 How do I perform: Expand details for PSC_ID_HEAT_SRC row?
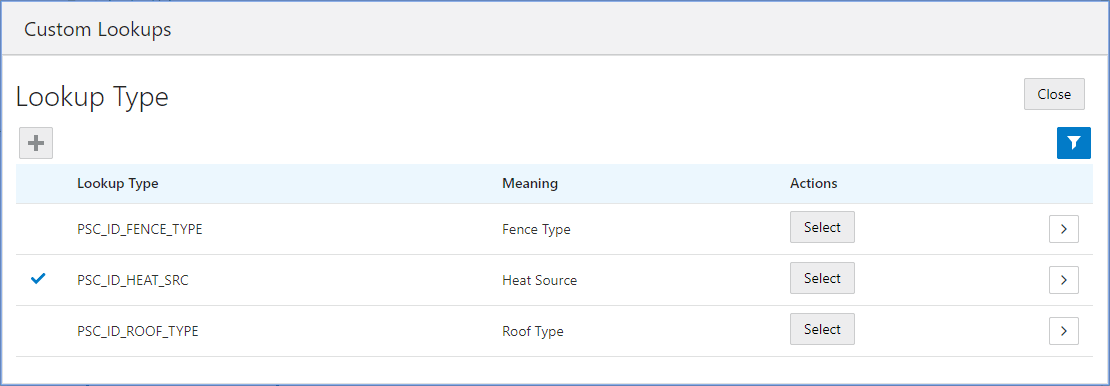click(1063, 280)
